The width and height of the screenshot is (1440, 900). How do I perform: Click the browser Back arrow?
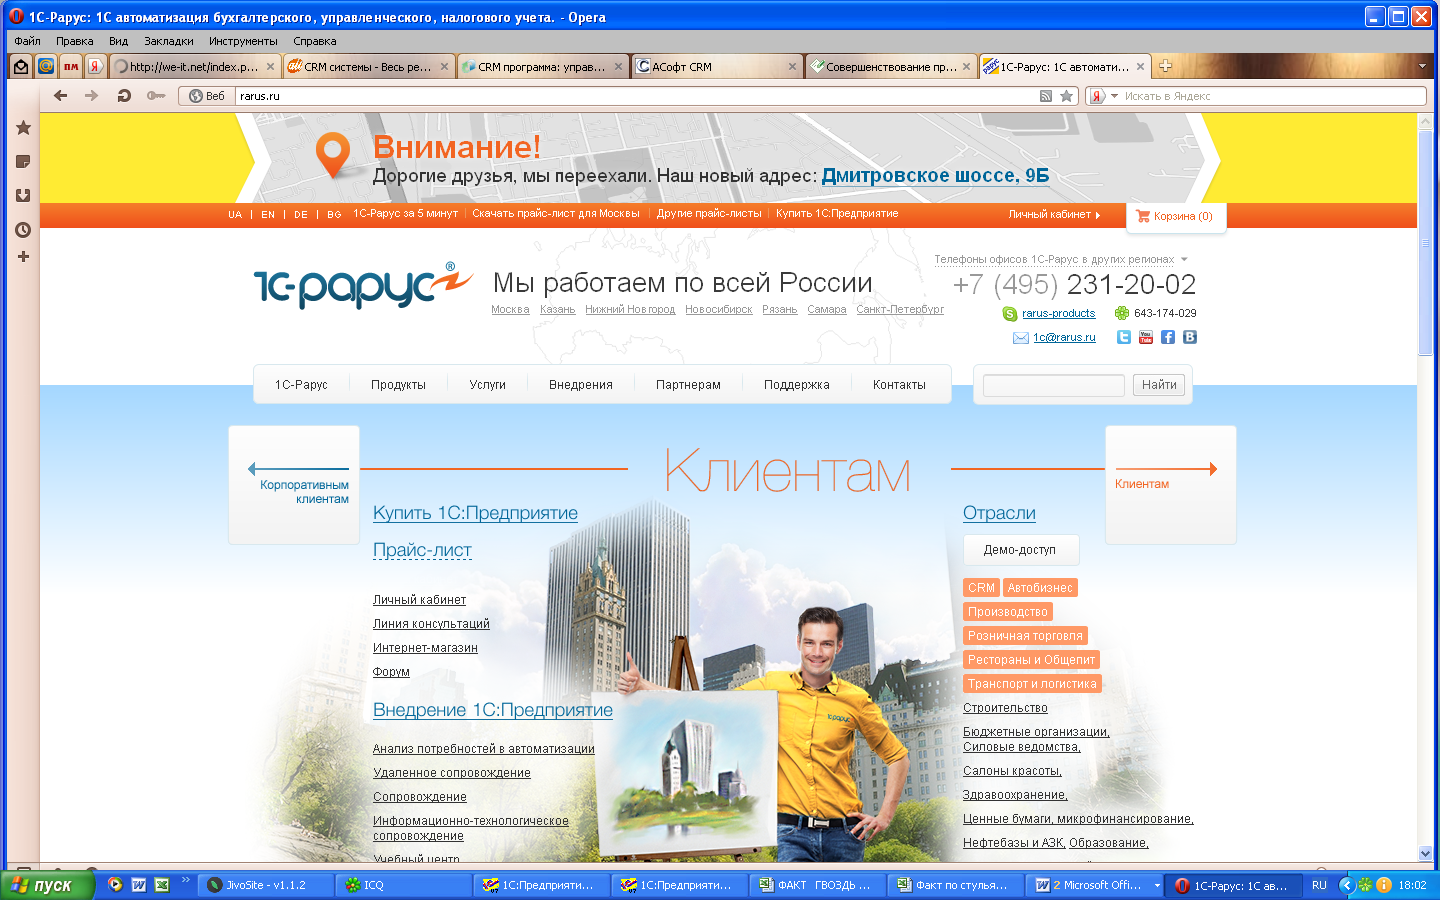(x=60, y=96)
